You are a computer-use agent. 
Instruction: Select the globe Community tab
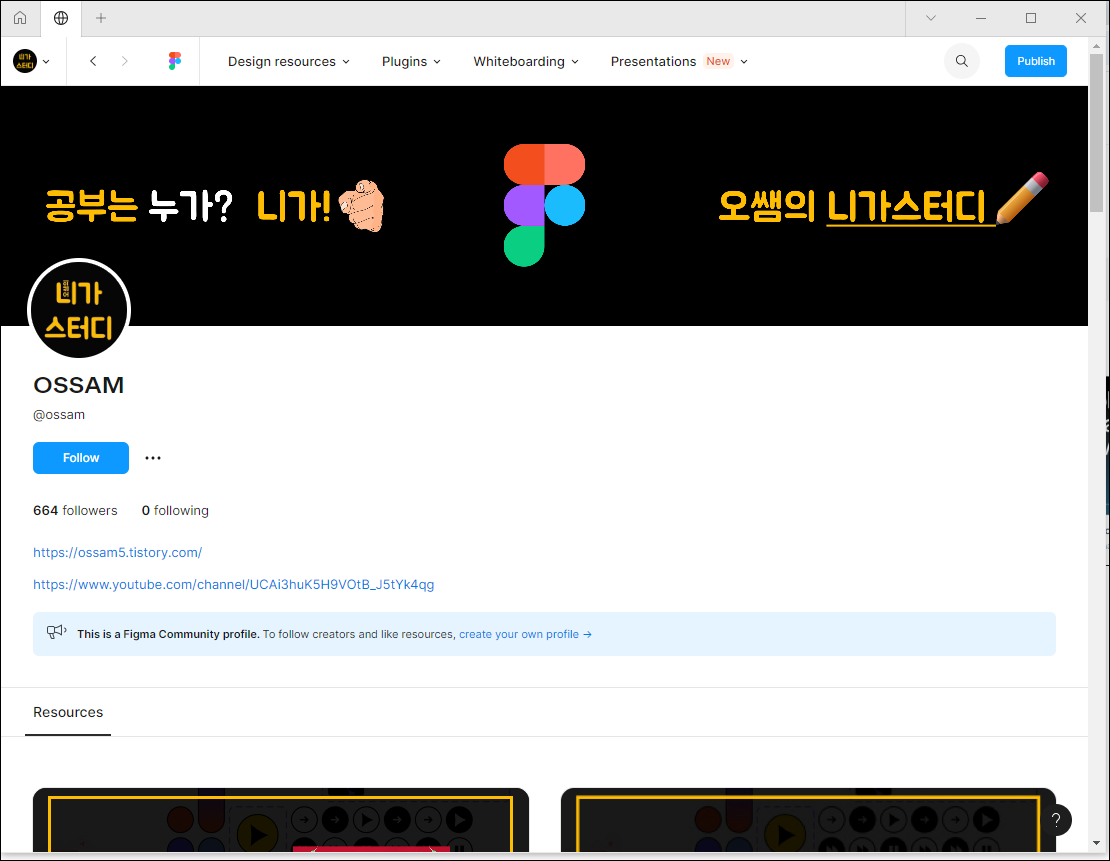pyautogui.click(x=61, y=18)
